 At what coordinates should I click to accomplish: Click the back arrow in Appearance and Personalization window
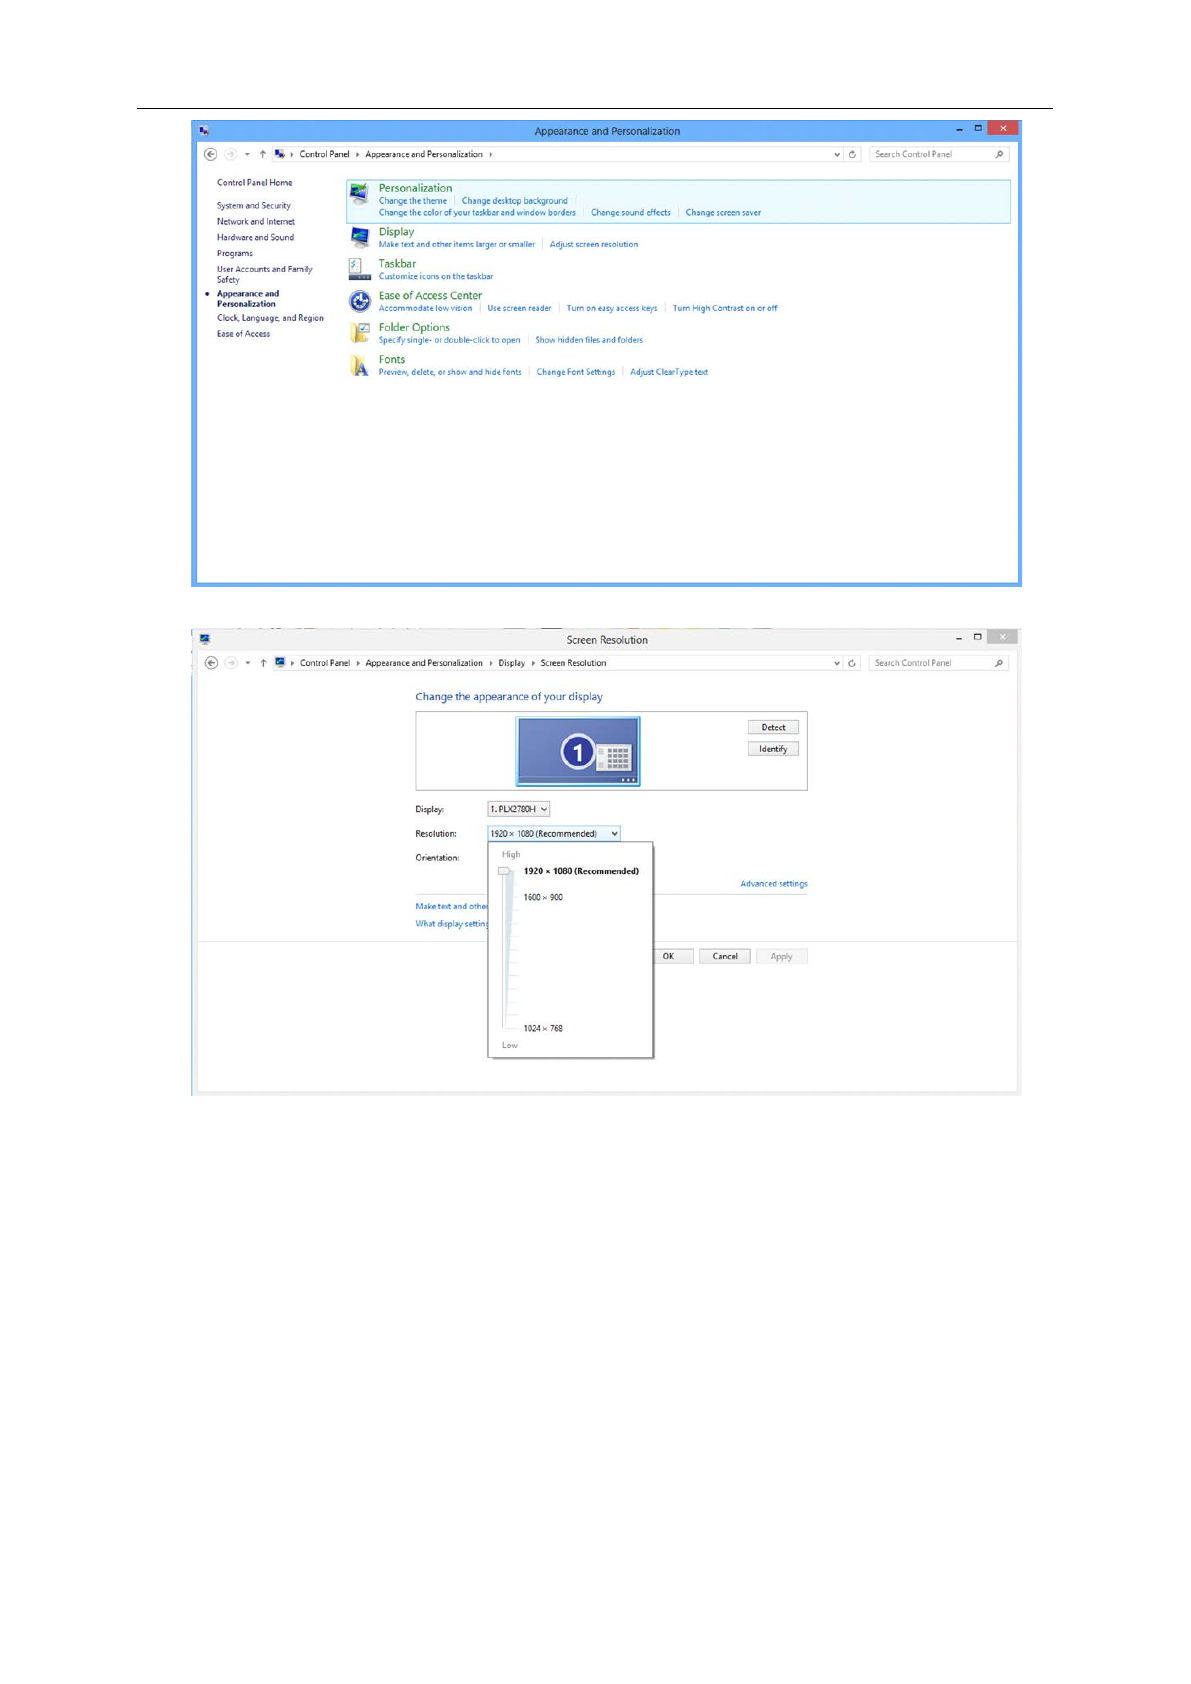210,154
